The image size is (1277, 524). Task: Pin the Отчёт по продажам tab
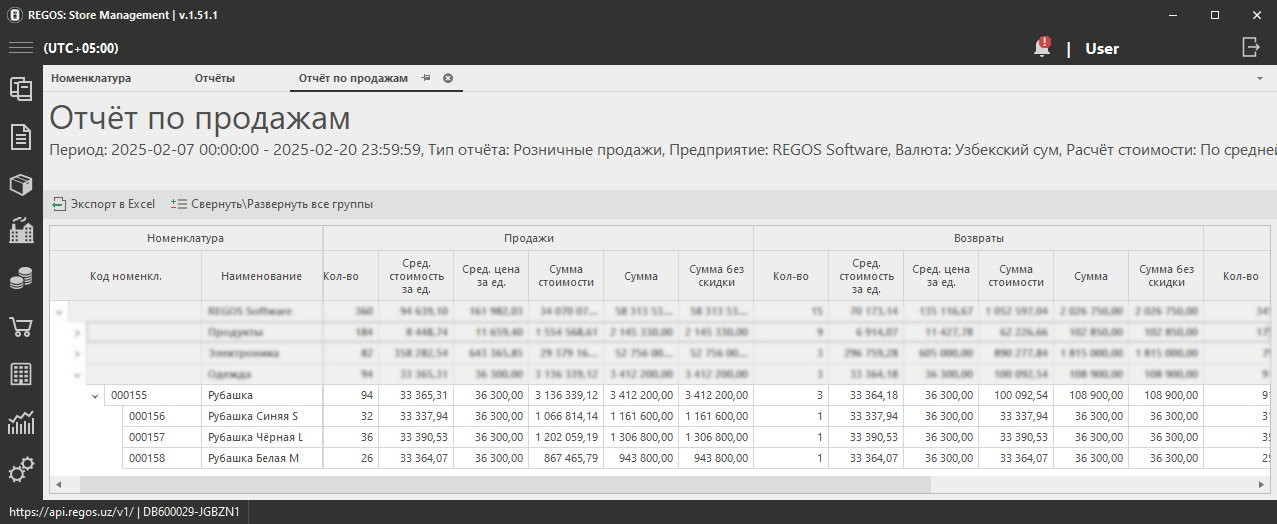(x=425, y=78)
